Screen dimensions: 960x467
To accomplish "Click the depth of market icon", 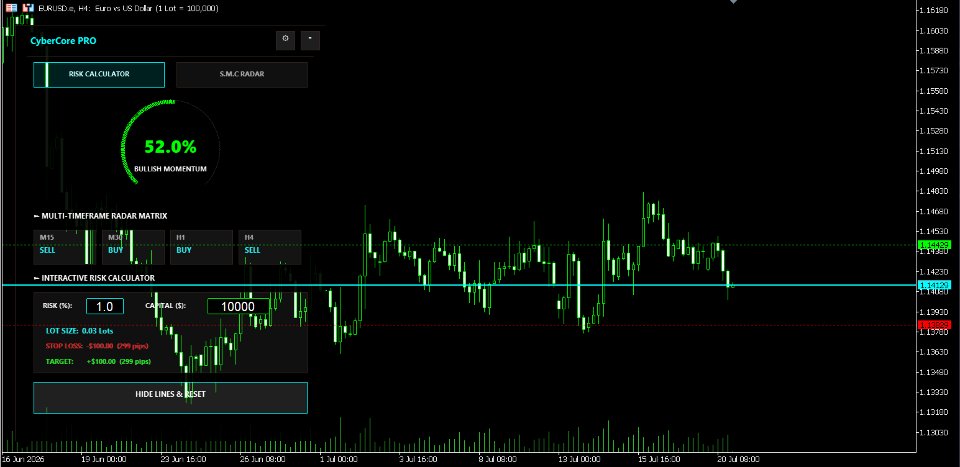I will pos(28,8).
